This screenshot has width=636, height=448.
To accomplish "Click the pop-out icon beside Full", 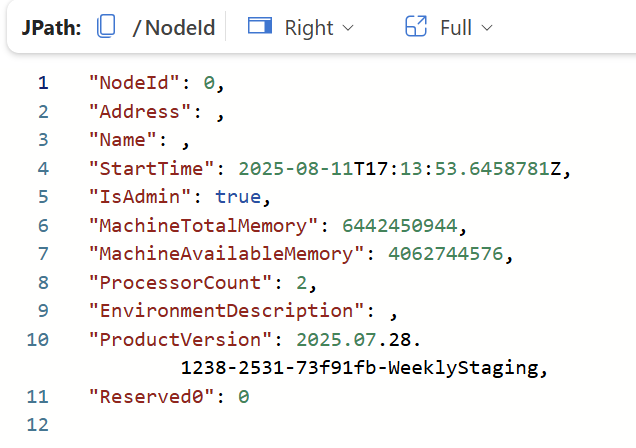I will tap(416, 27).
